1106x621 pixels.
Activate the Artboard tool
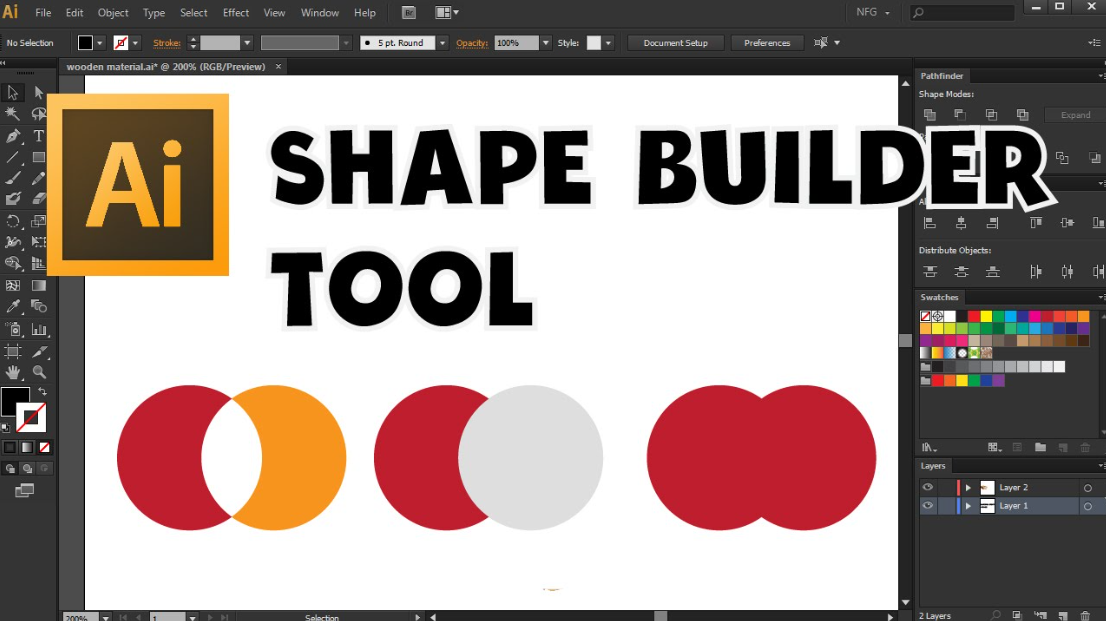(x=13, y=351)
